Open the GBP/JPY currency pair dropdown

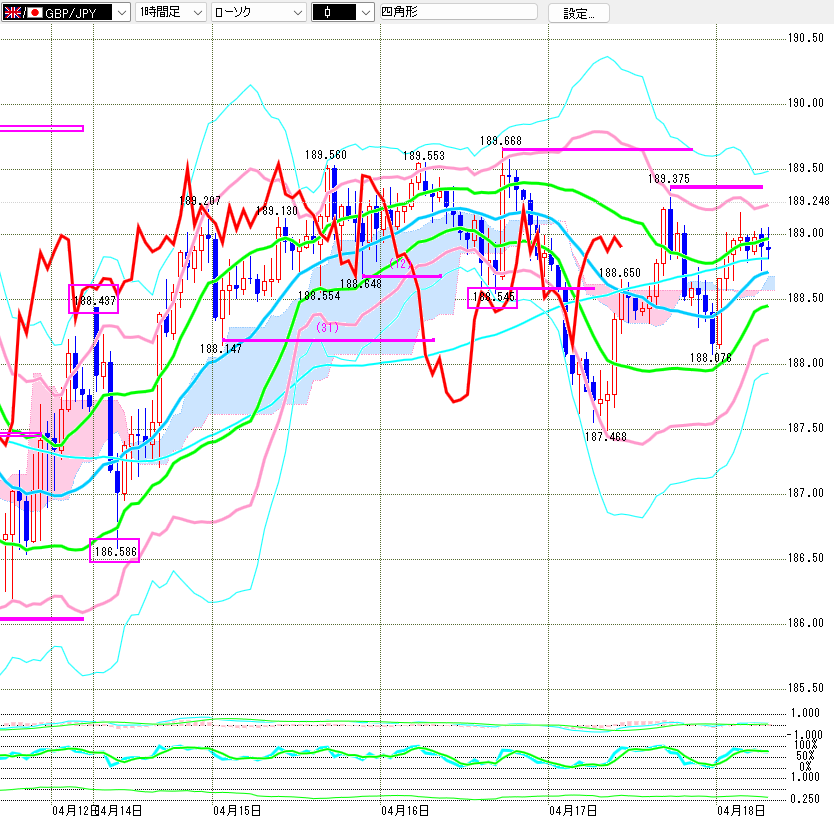[121, 13]
